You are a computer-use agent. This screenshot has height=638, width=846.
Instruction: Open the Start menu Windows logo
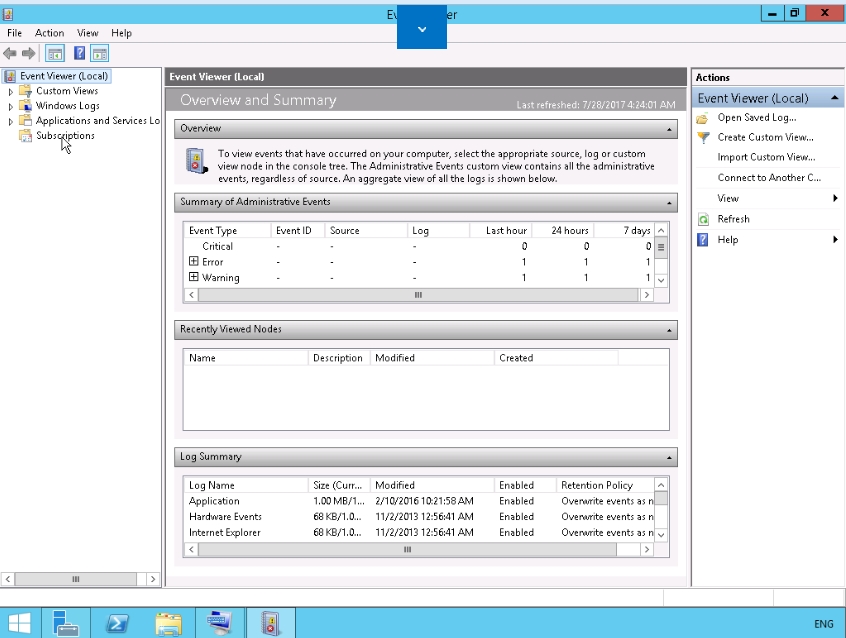tap(20, 623)
